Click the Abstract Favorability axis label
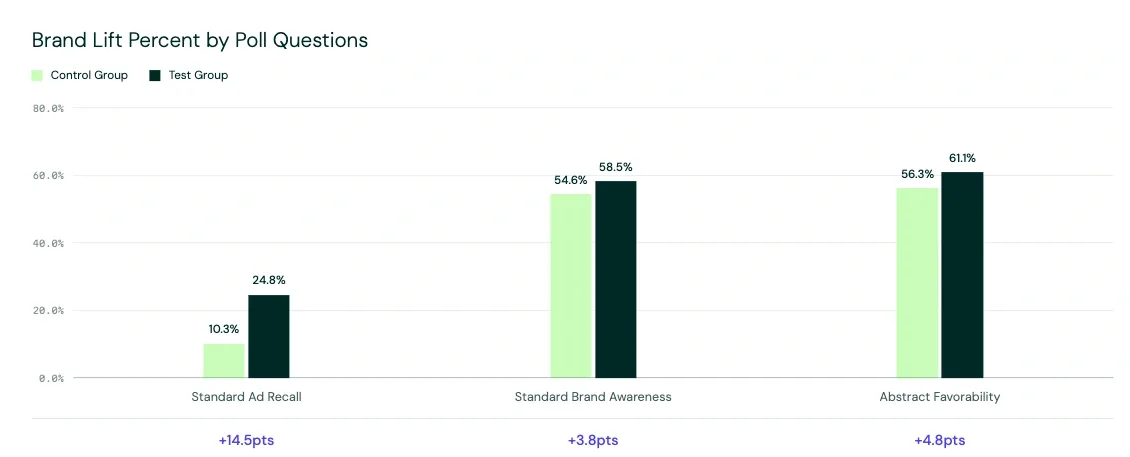 [940, 397]
